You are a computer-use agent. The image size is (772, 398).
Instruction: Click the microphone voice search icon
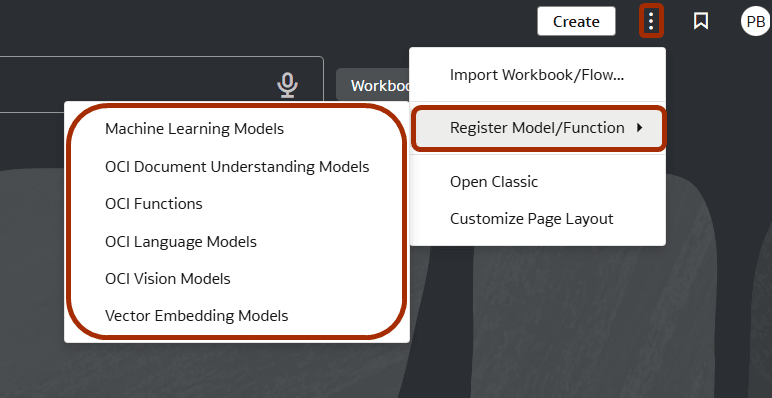click(x=288, y=85)
